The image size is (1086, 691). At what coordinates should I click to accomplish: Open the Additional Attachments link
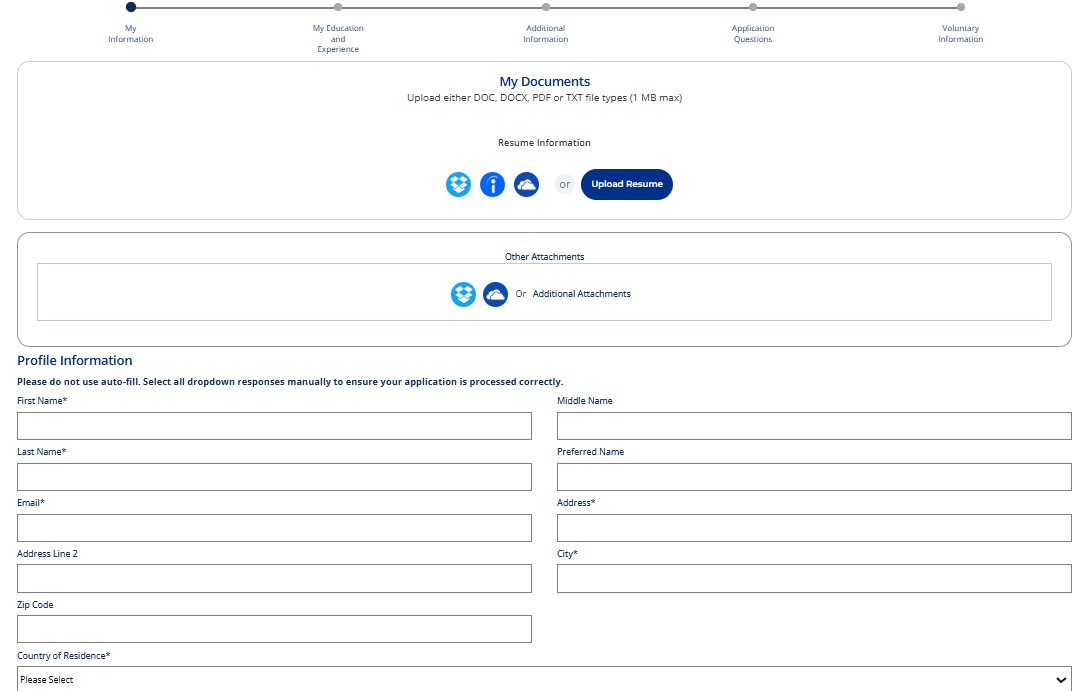click(582, 294)
